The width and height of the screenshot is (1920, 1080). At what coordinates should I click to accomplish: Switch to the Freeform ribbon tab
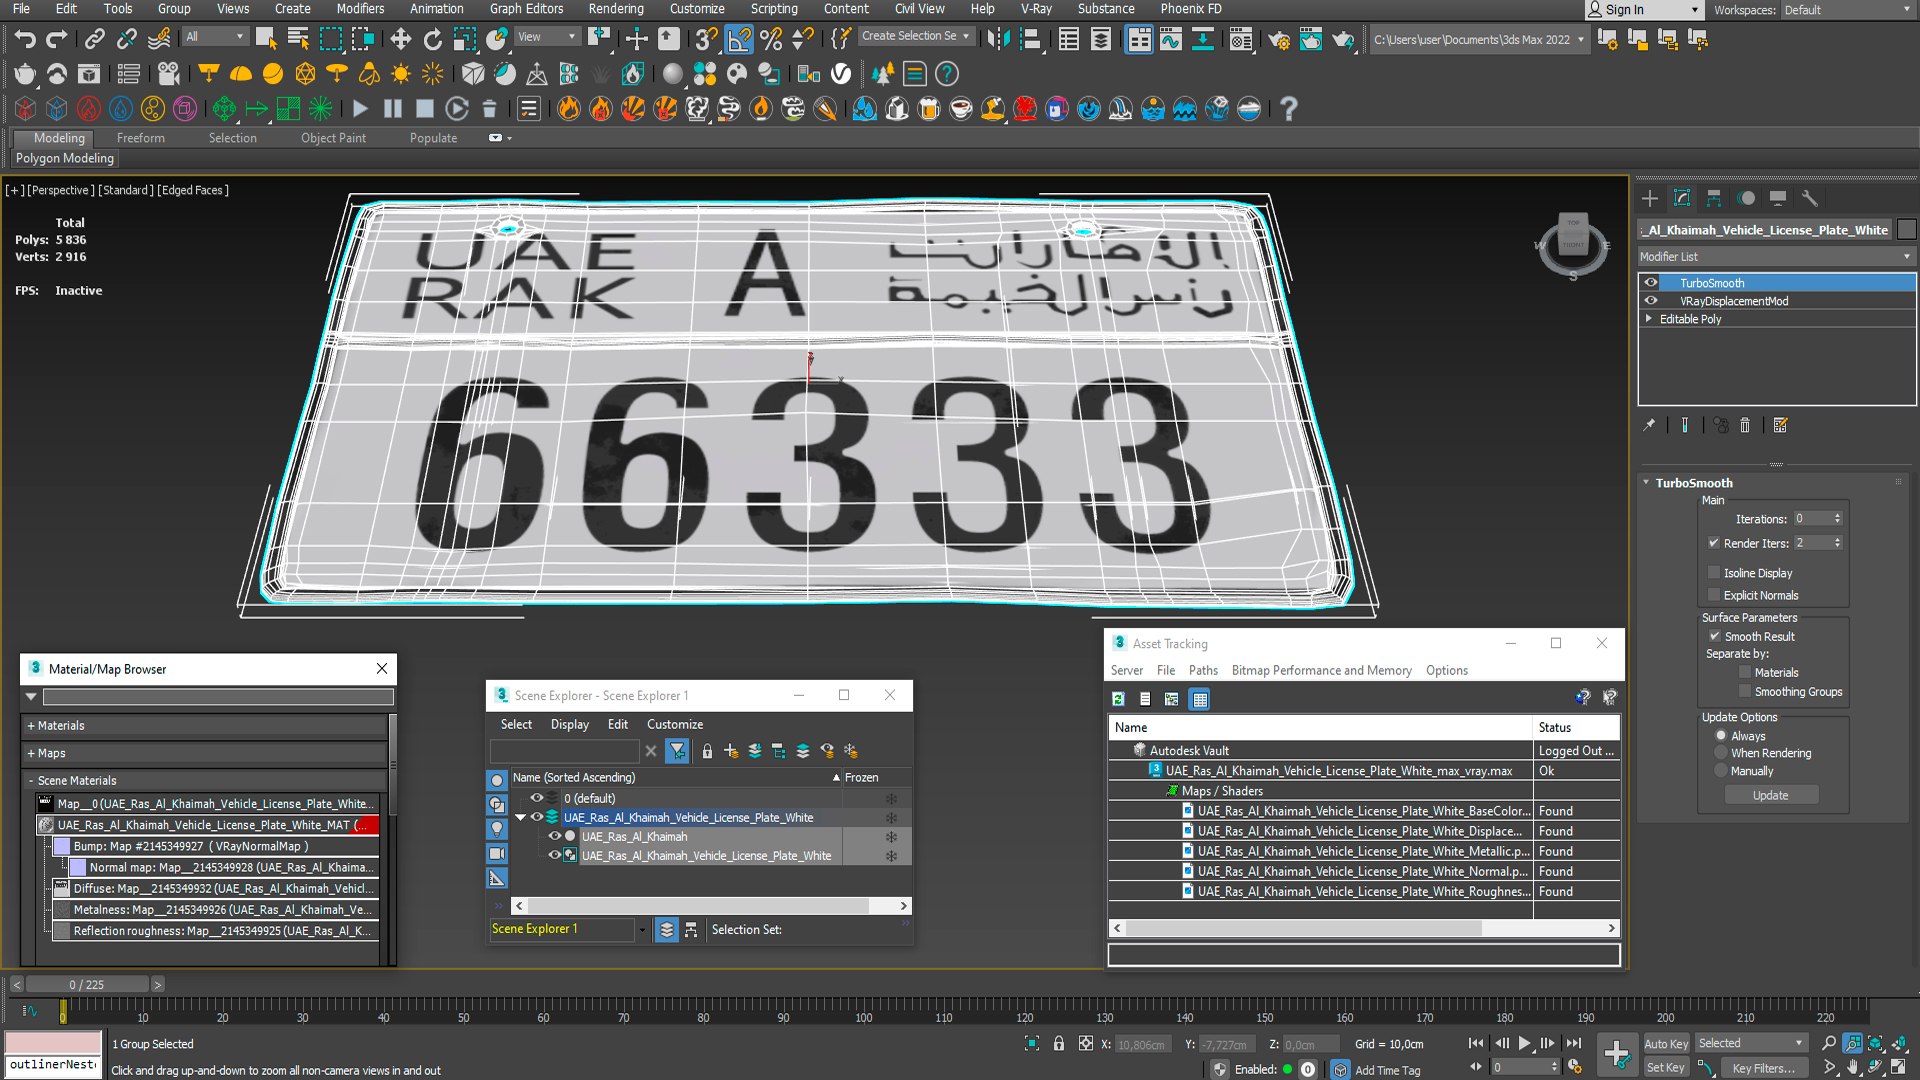point(140,138)
